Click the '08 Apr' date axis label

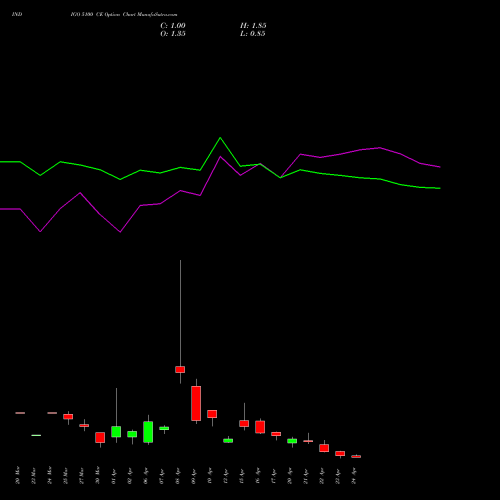tap(178, 475)
